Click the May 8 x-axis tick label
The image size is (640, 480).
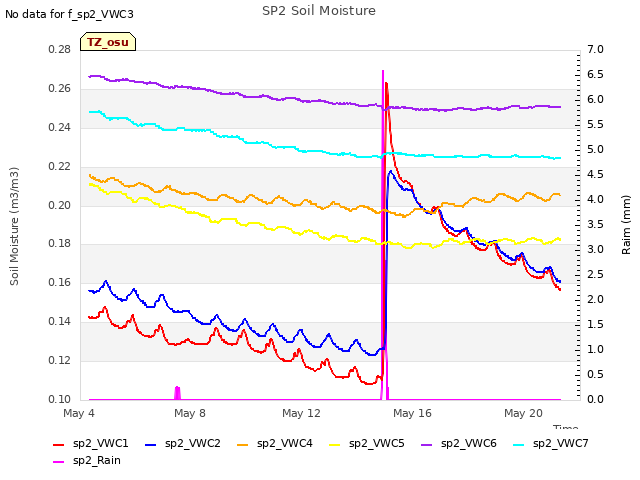click(x=190, y=413)
